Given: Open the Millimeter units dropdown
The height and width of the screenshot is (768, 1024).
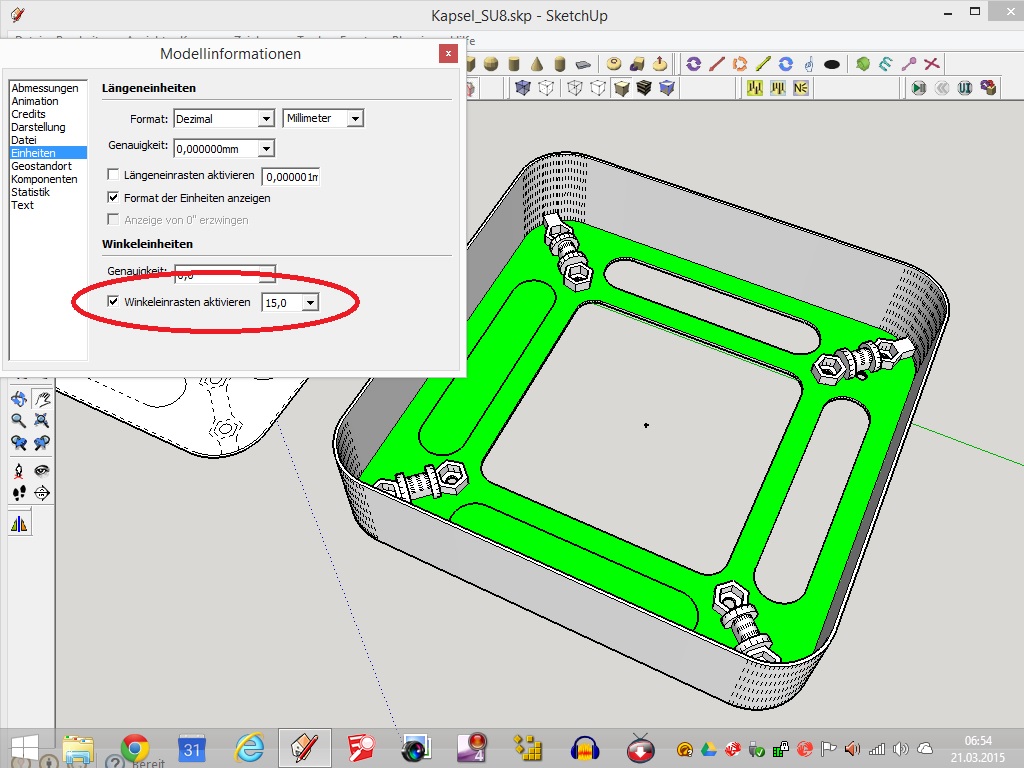Looking at the screenshot, I should [x=354, y=119].
